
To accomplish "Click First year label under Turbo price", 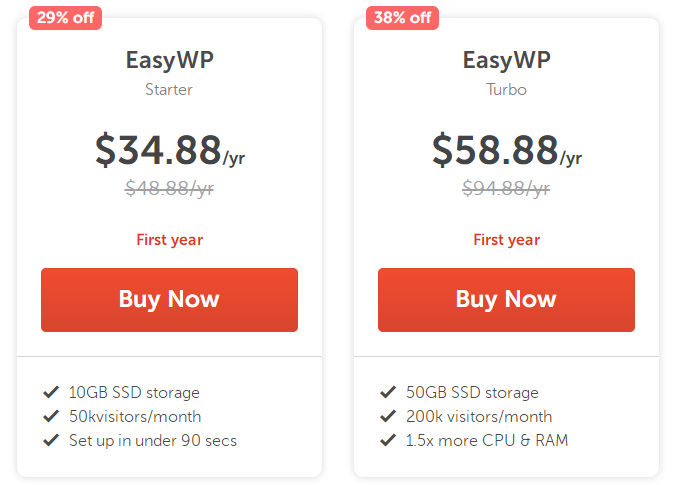I will [x=506, y=240].
